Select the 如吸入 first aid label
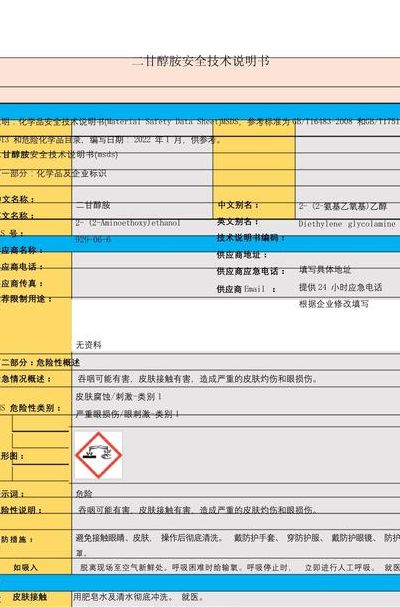The height and width of the screenshot is (607, 400). [x=26, y=568]
